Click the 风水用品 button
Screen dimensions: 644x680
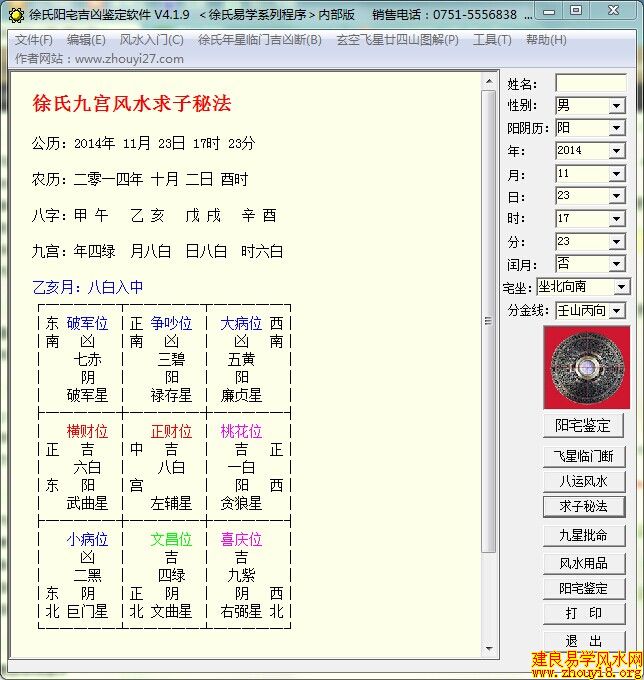click(584, 563)
